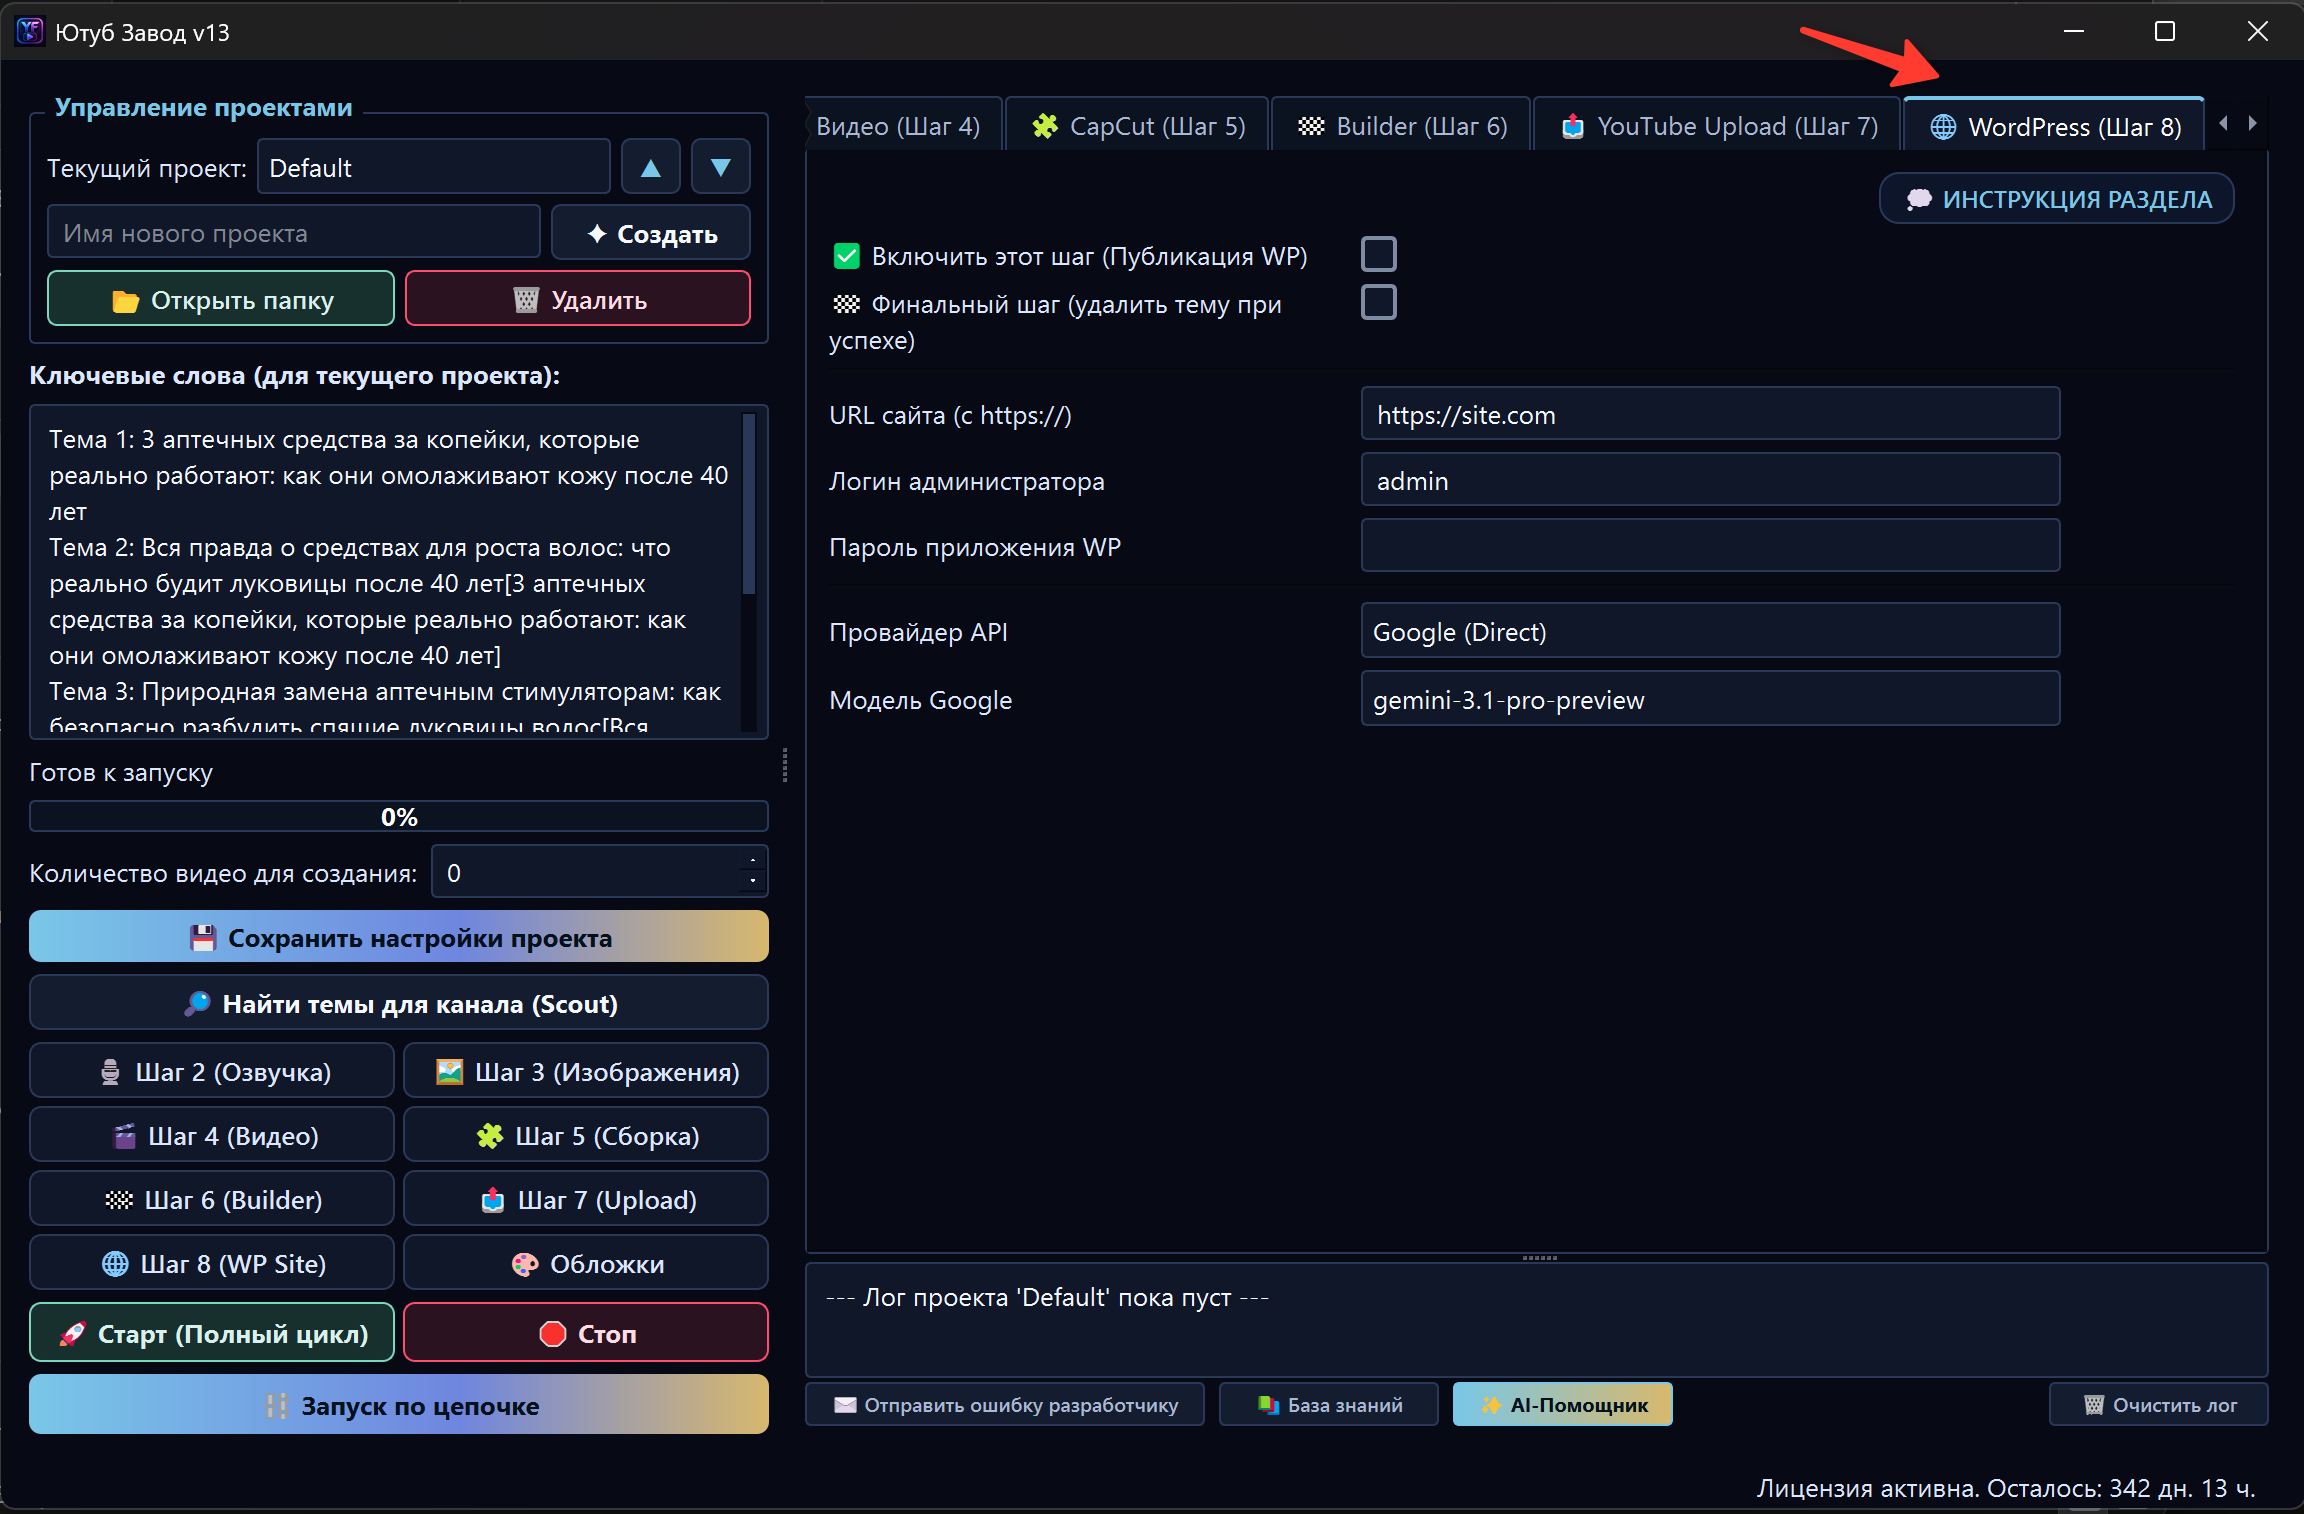2304x1514 pixels.
Task: Increase the video count stepper
Action: pos(753,860)
